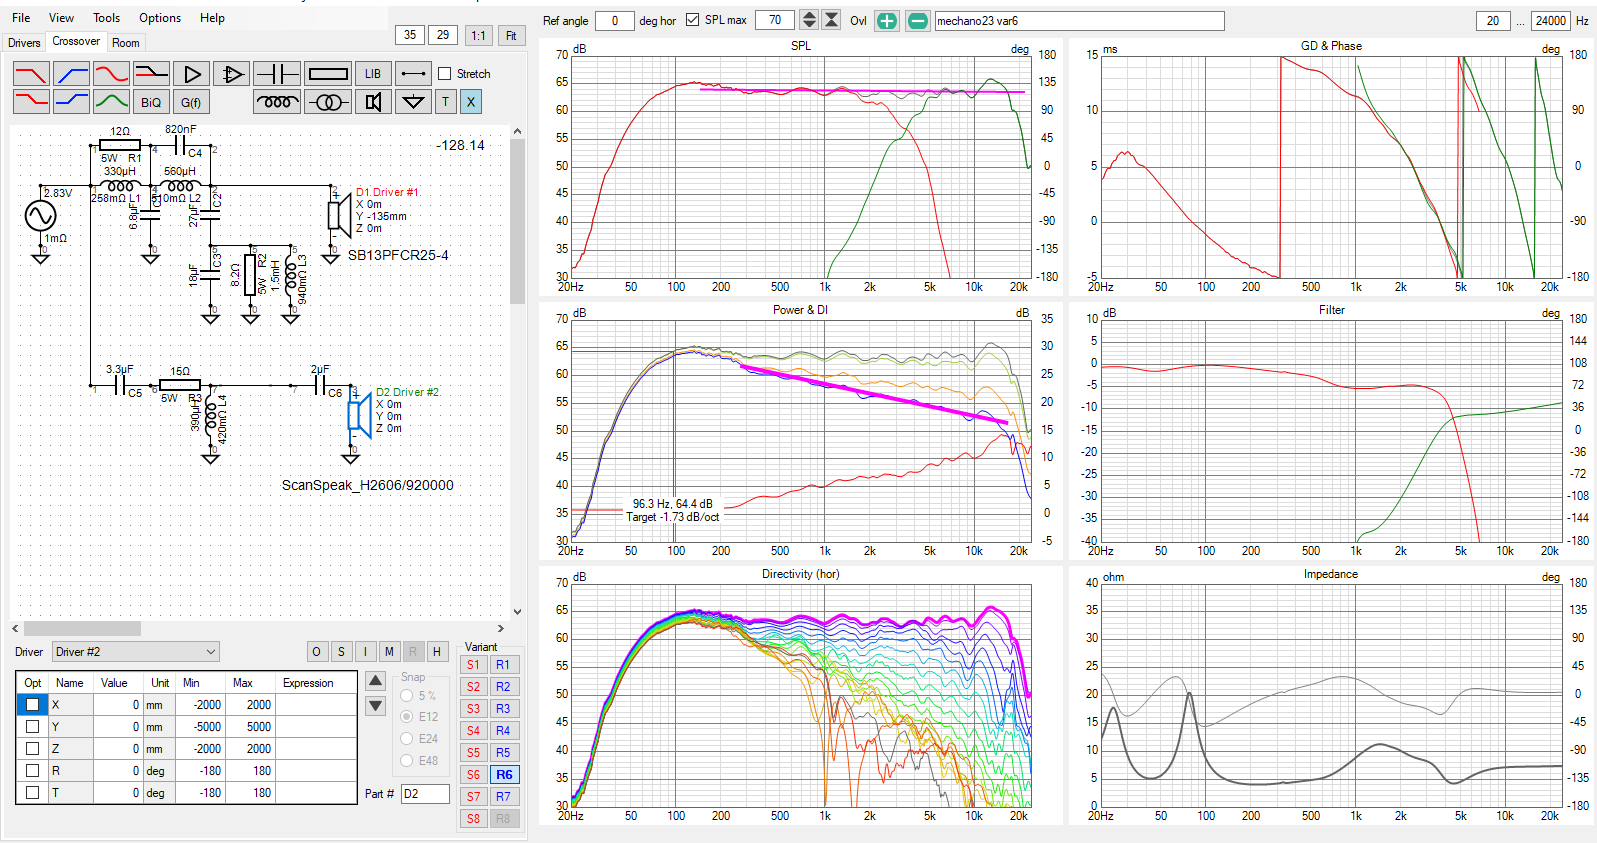
Task: Select the E24 snap radio button
Action: pos(407,739)
